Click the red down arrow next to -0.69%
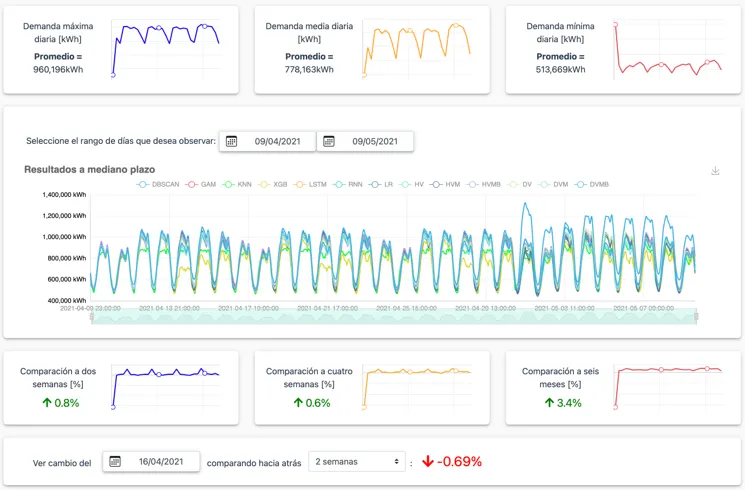Screen dimensions: 745x490 click(x=427, y=462)
